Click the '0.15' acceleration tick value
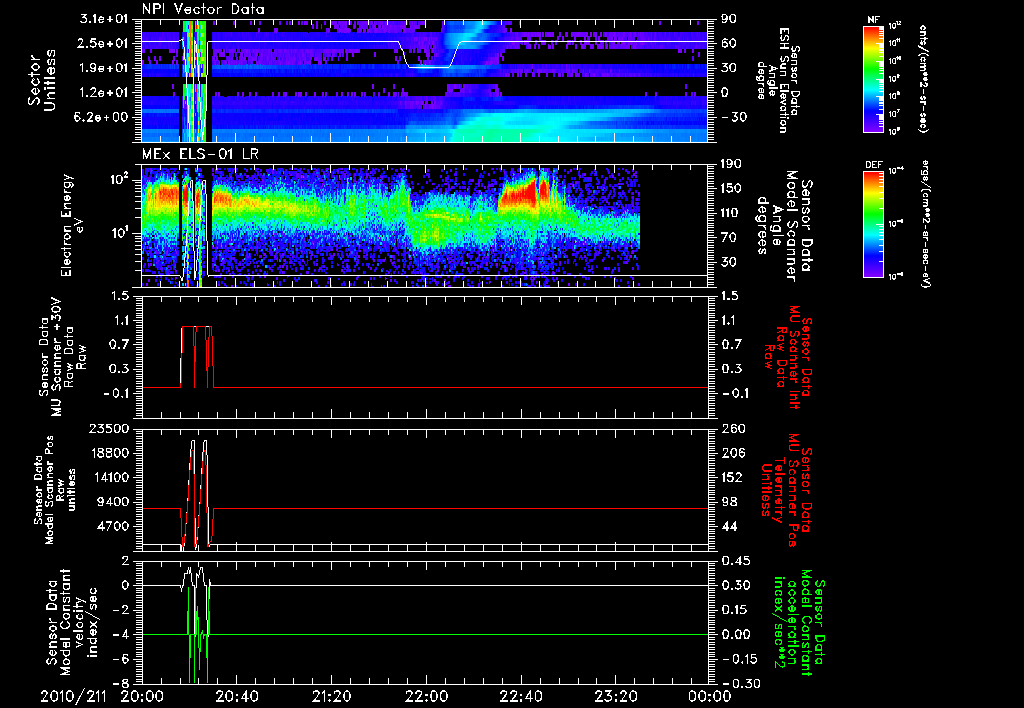Image resolution: width=1024 pixels, height=708 pixels. [x=736, y=610]
